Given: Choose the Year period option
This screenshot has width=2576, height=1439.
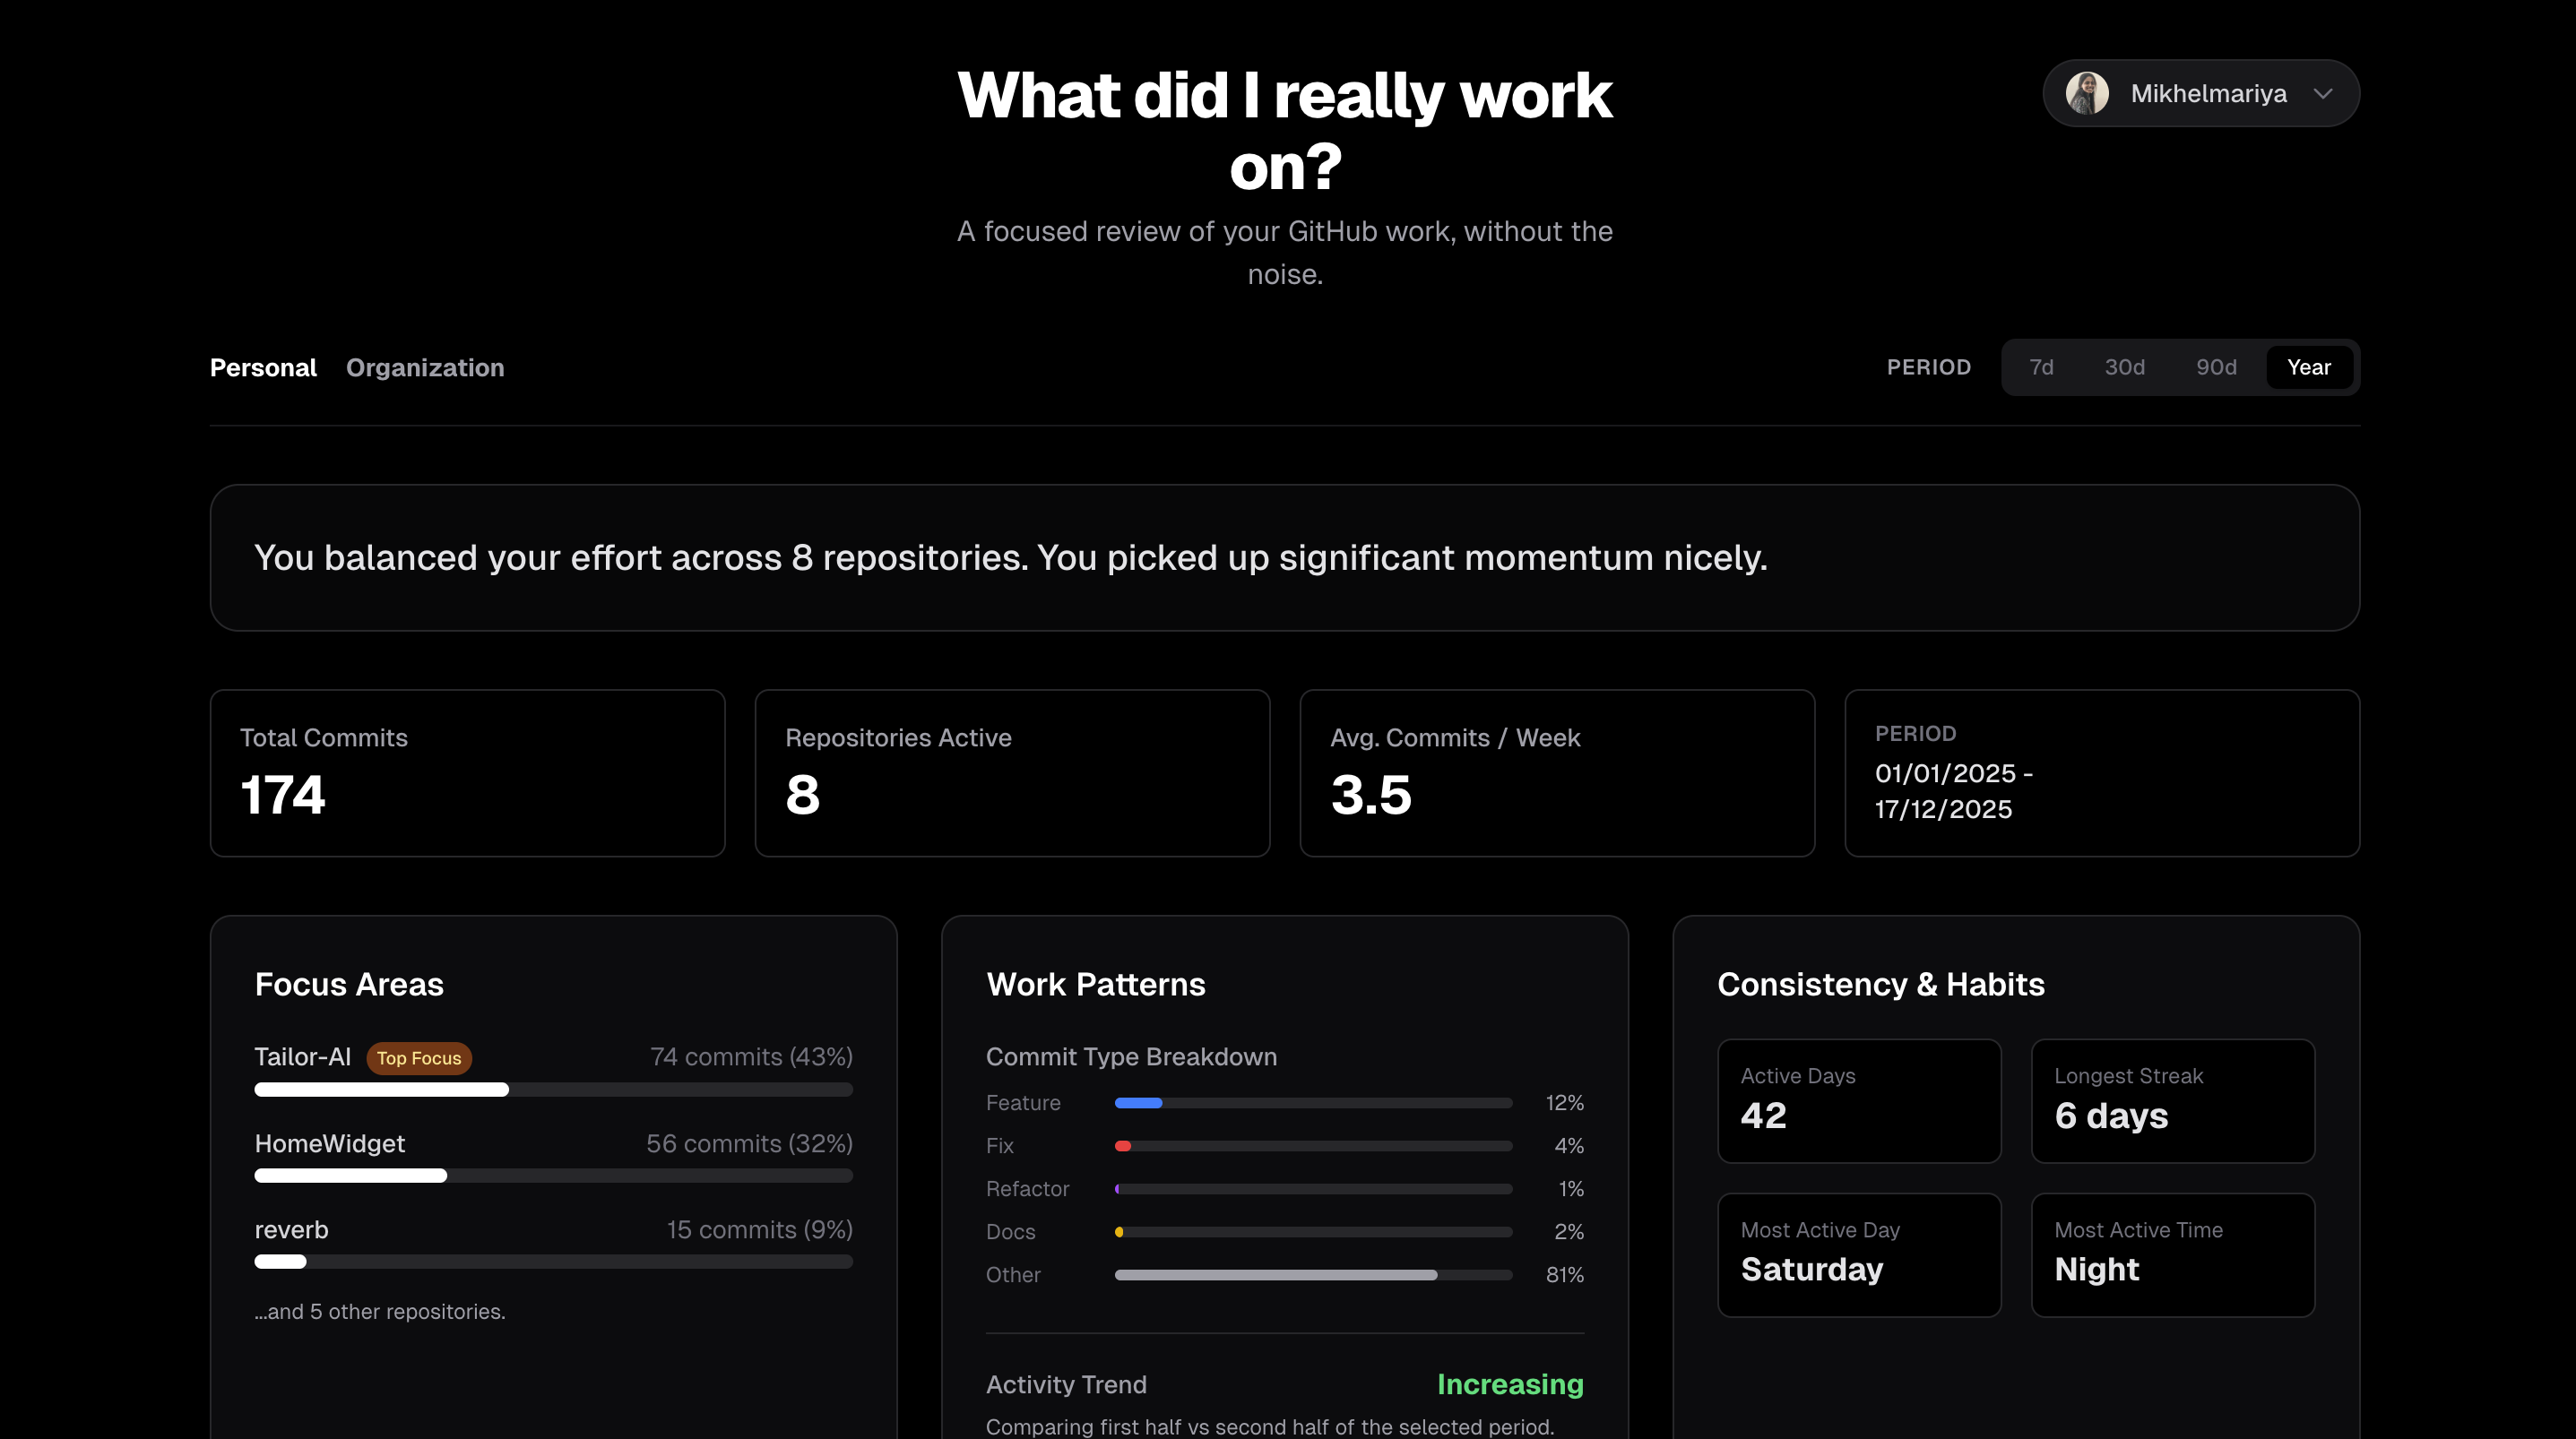Looking at the screenshot, I should [2308, 368].
